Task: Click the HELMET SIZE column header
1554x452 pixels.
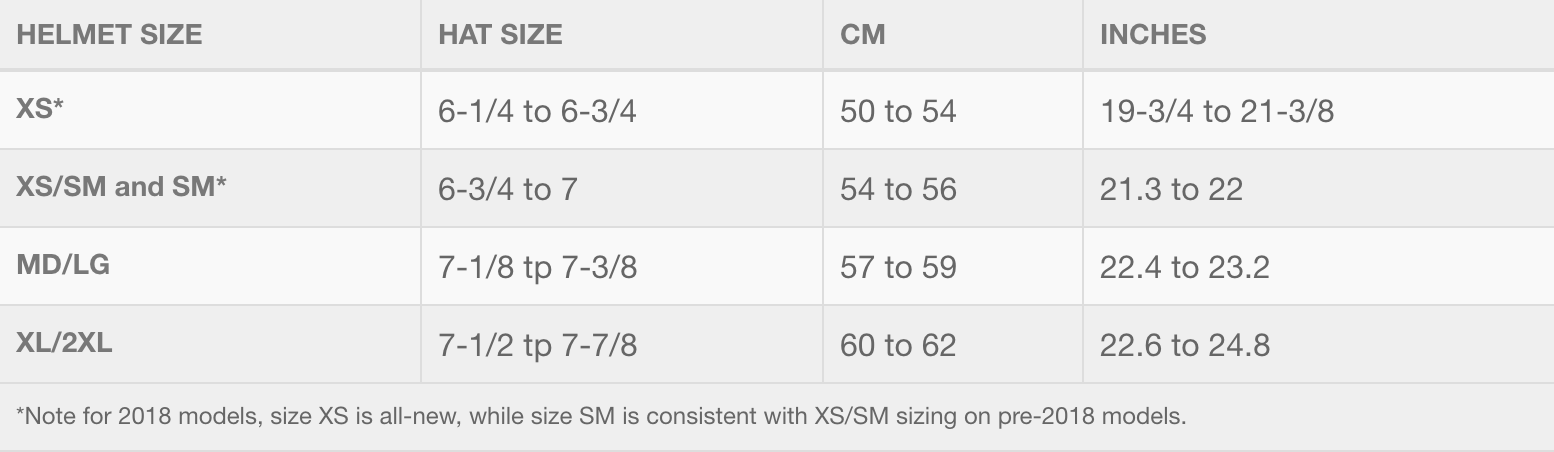Action: tap(109, 35)
